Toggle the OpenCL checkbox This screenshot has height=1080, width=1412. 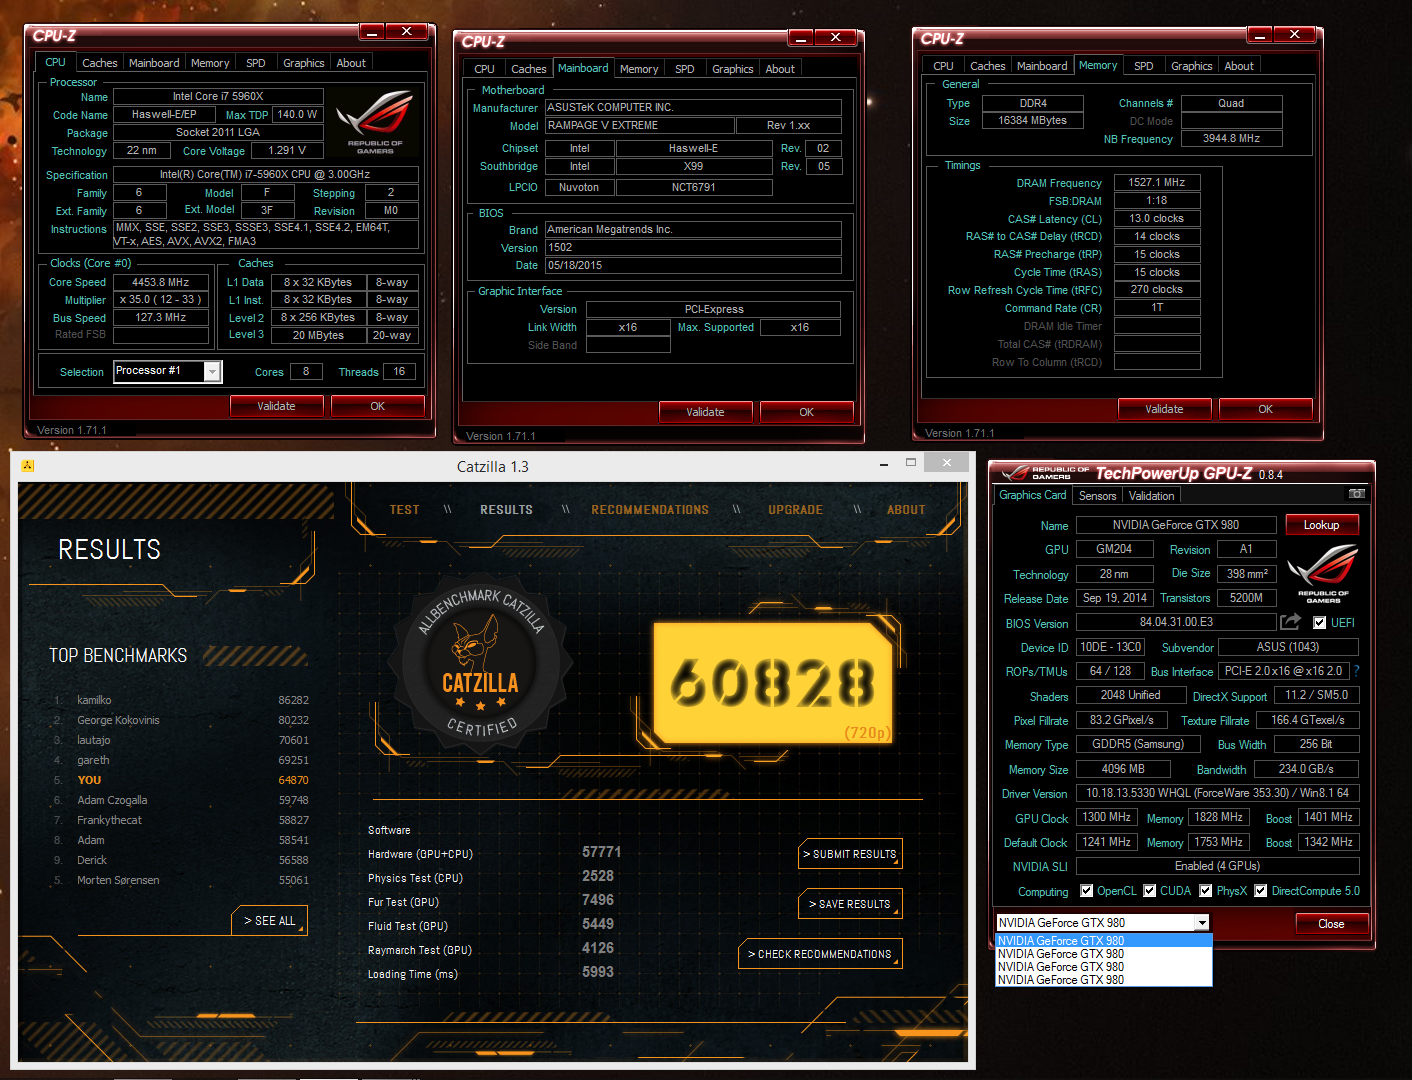1086,891
